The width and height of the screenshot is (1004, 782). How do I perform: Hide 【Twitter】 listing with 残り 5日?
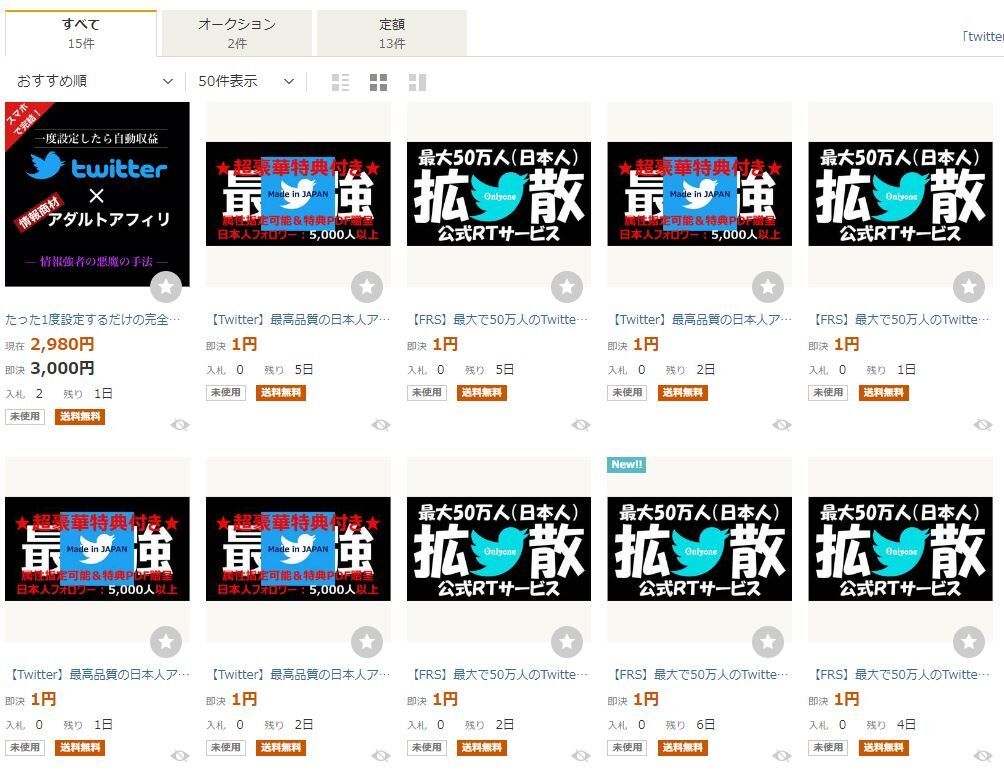point(381,425)
